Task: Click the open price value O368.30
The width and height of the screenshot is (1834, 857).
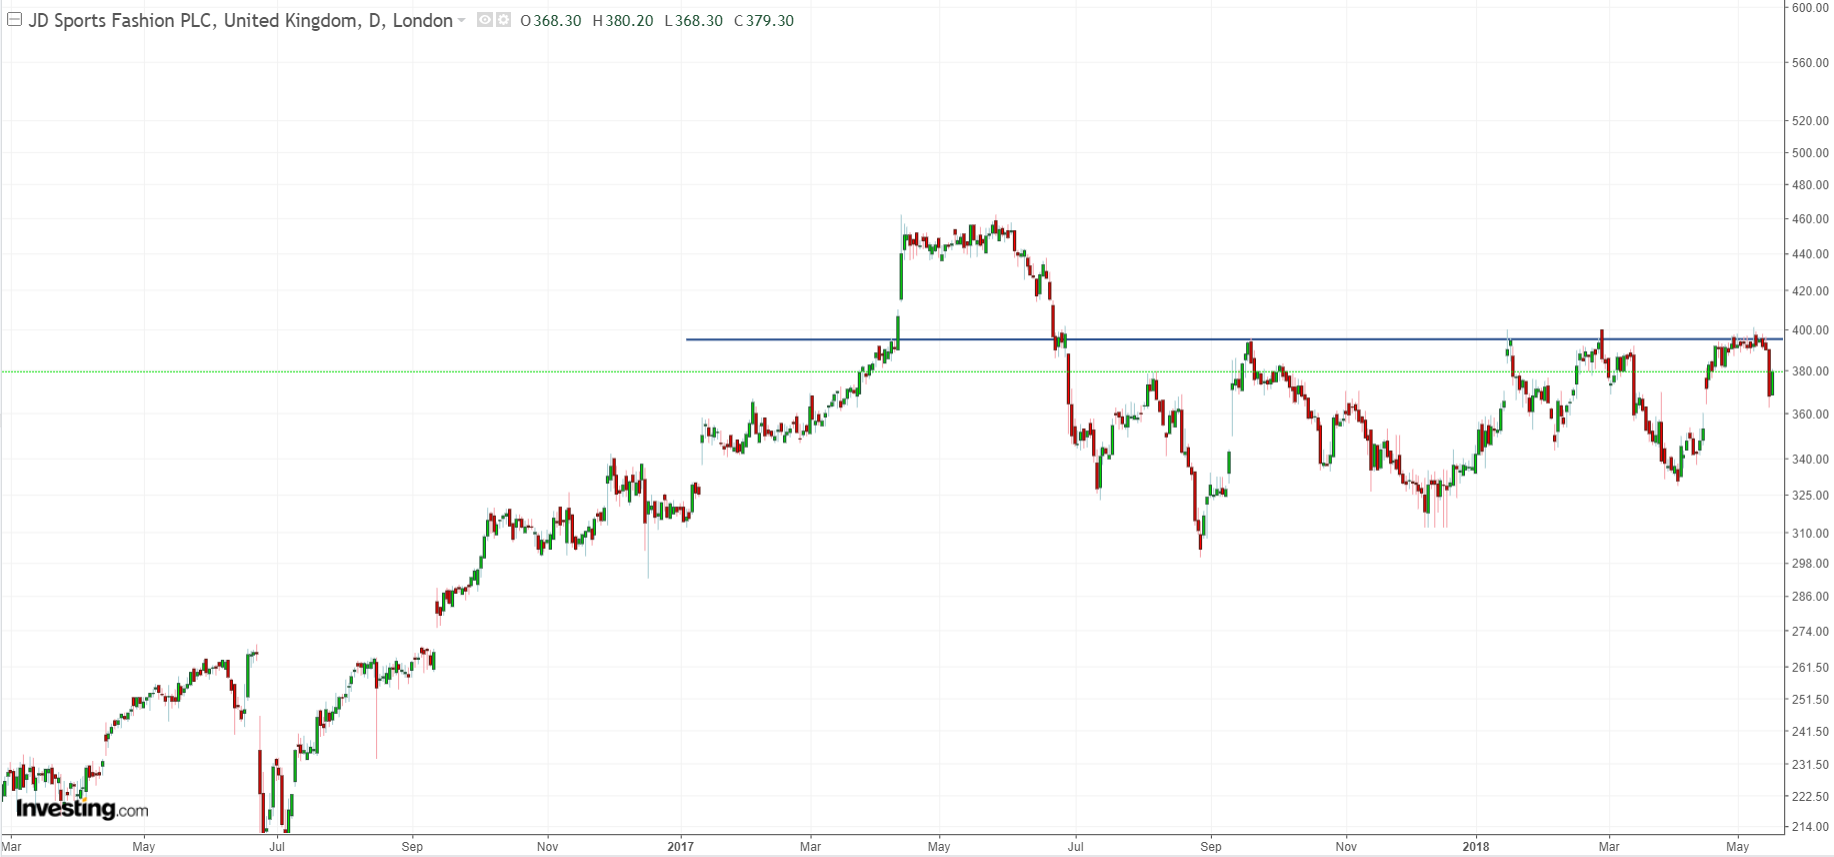Action: 551,21
